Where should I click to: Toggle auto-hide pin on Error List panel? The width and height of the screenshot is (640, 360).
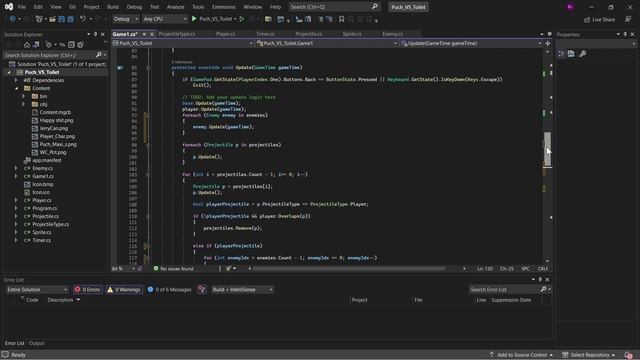click(x=540, y=280)
